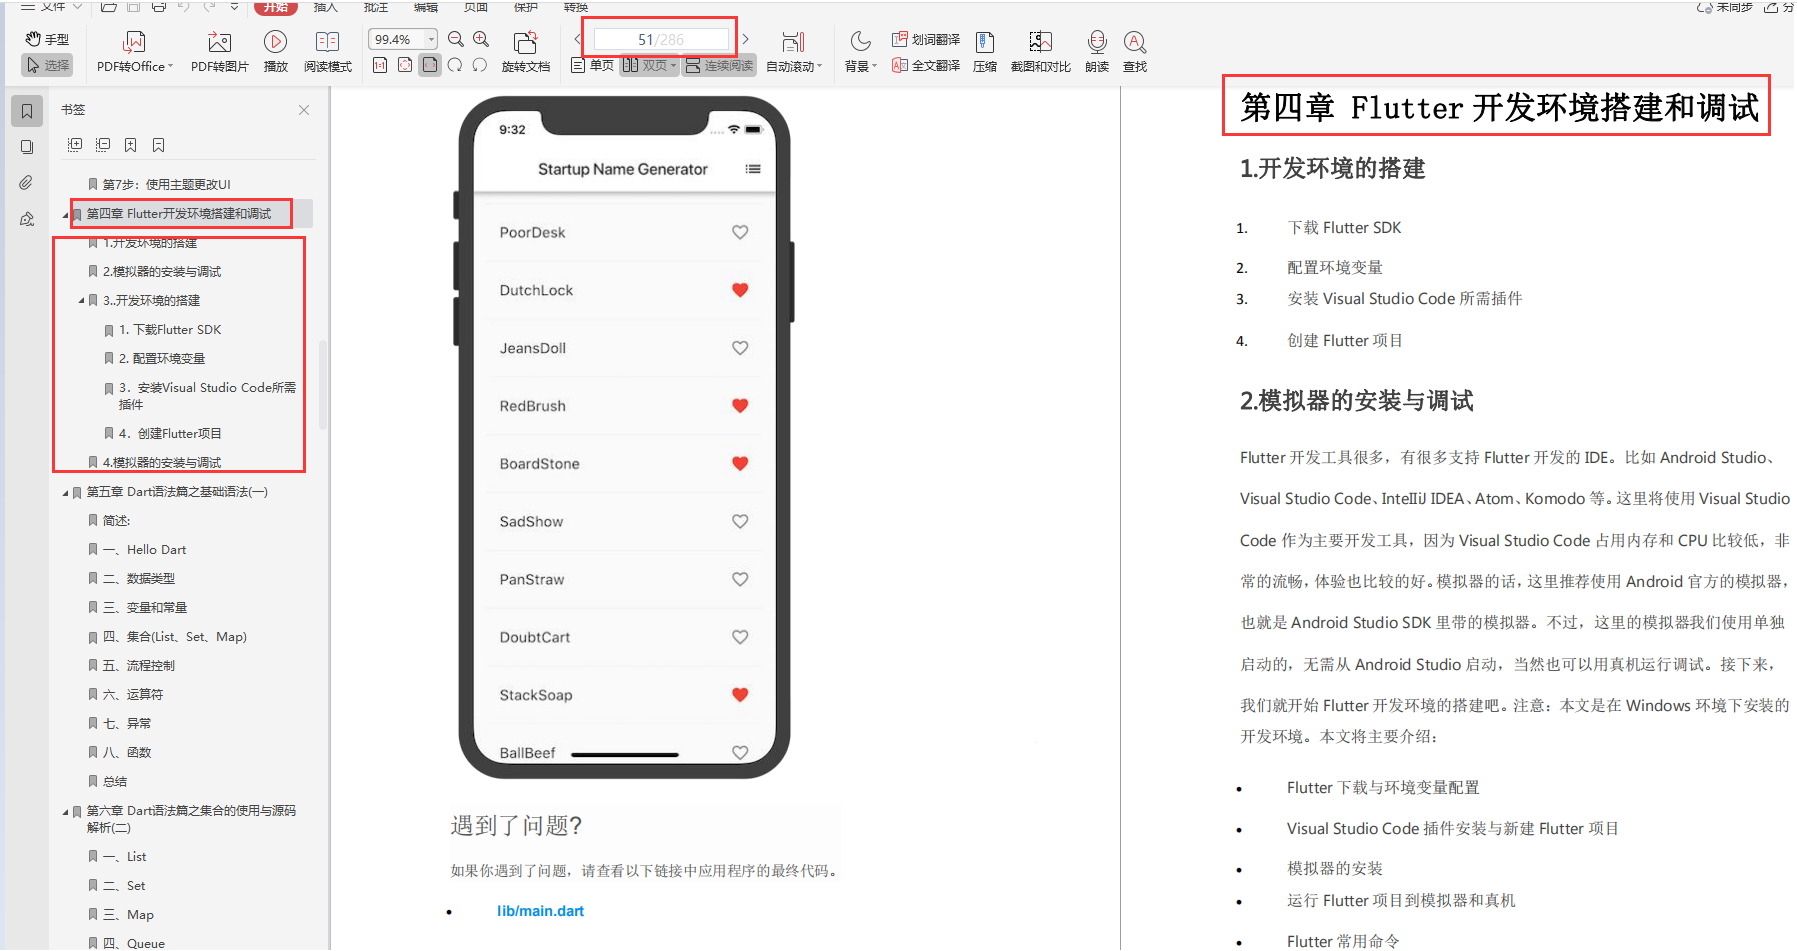Collapse the 第五章 Dart bookmark node
This screenshot has height=951, width=1797.
tap(66, 493)
